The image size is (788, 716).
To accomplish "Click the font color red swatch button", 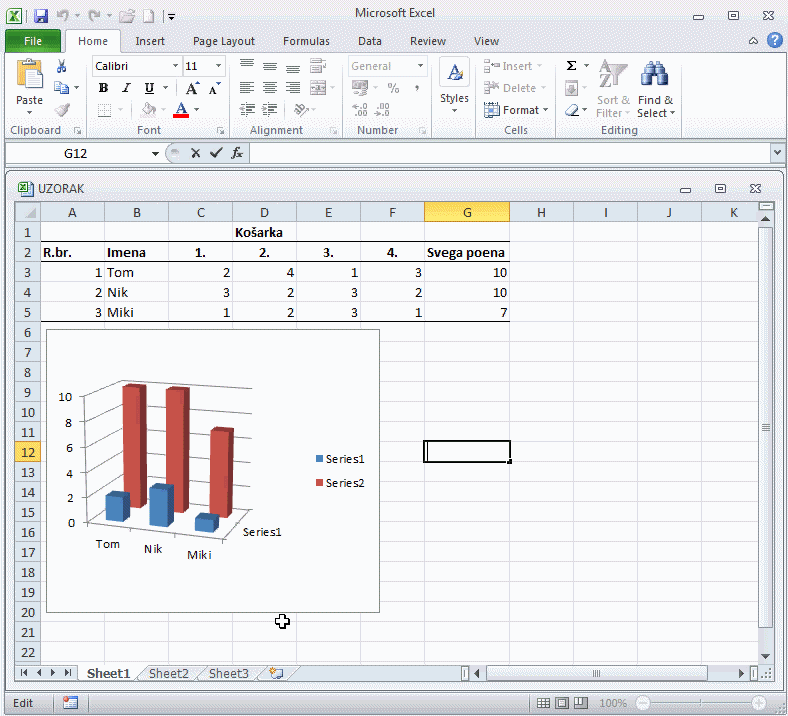I will (x=181, y=110).
